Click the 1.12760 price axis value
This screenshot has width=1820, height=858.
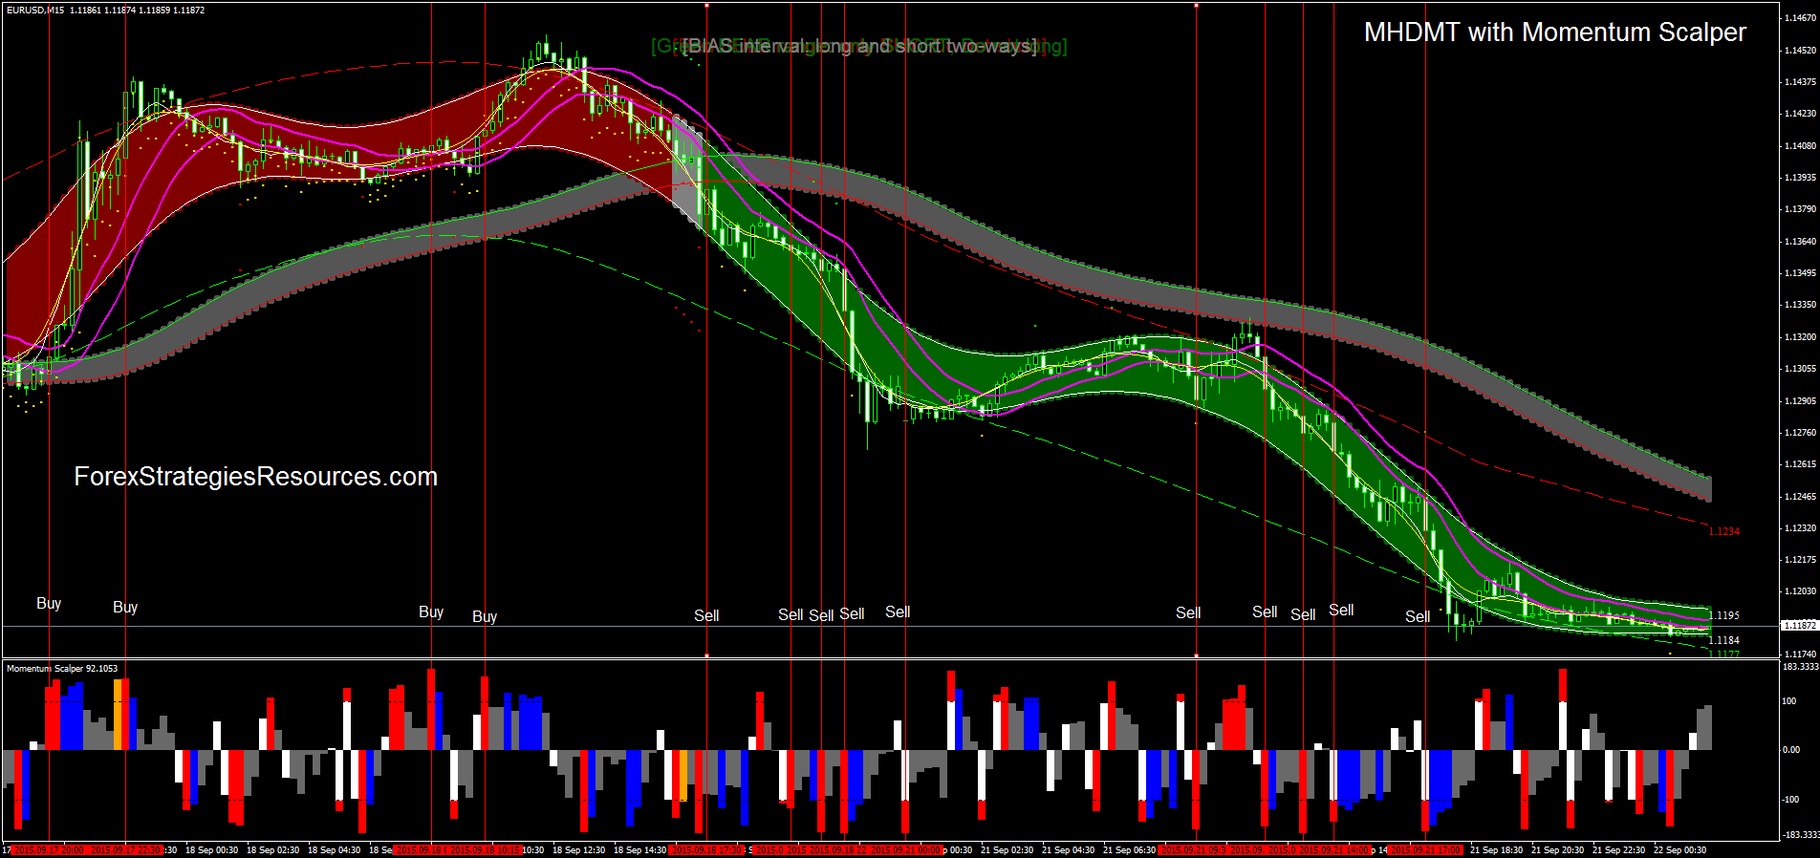pyautogui.click(x=1800, y=433)
